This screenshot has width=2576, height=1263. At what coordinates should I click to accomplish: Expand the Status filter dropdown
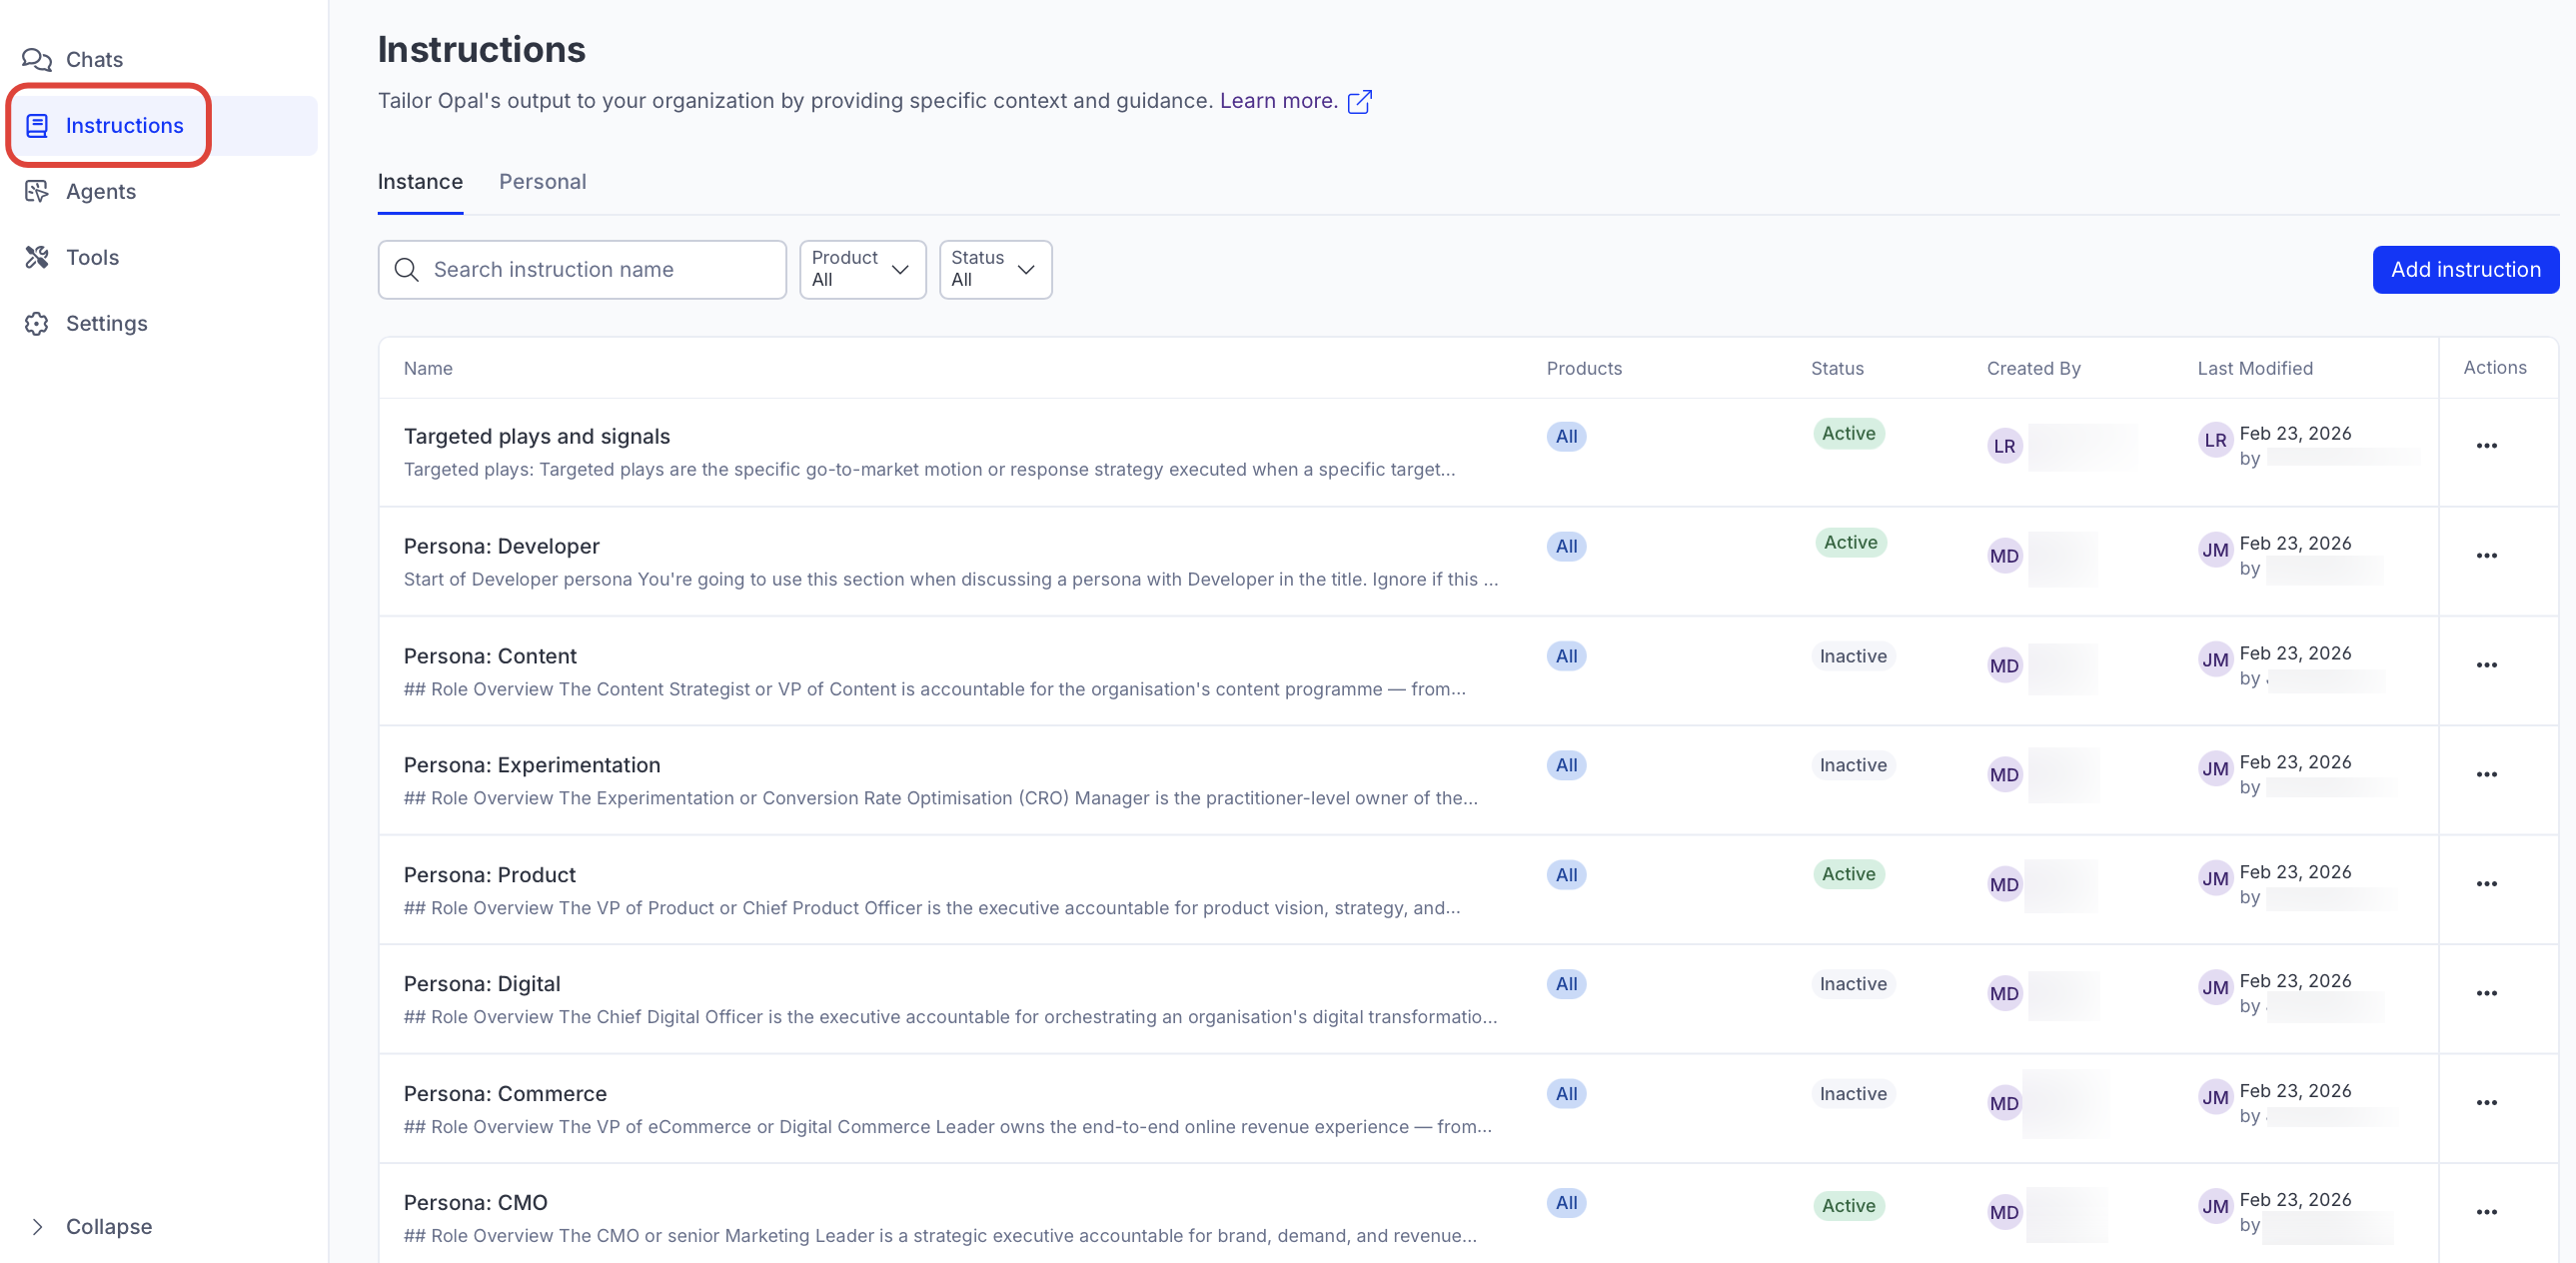(x=995, y=269)
